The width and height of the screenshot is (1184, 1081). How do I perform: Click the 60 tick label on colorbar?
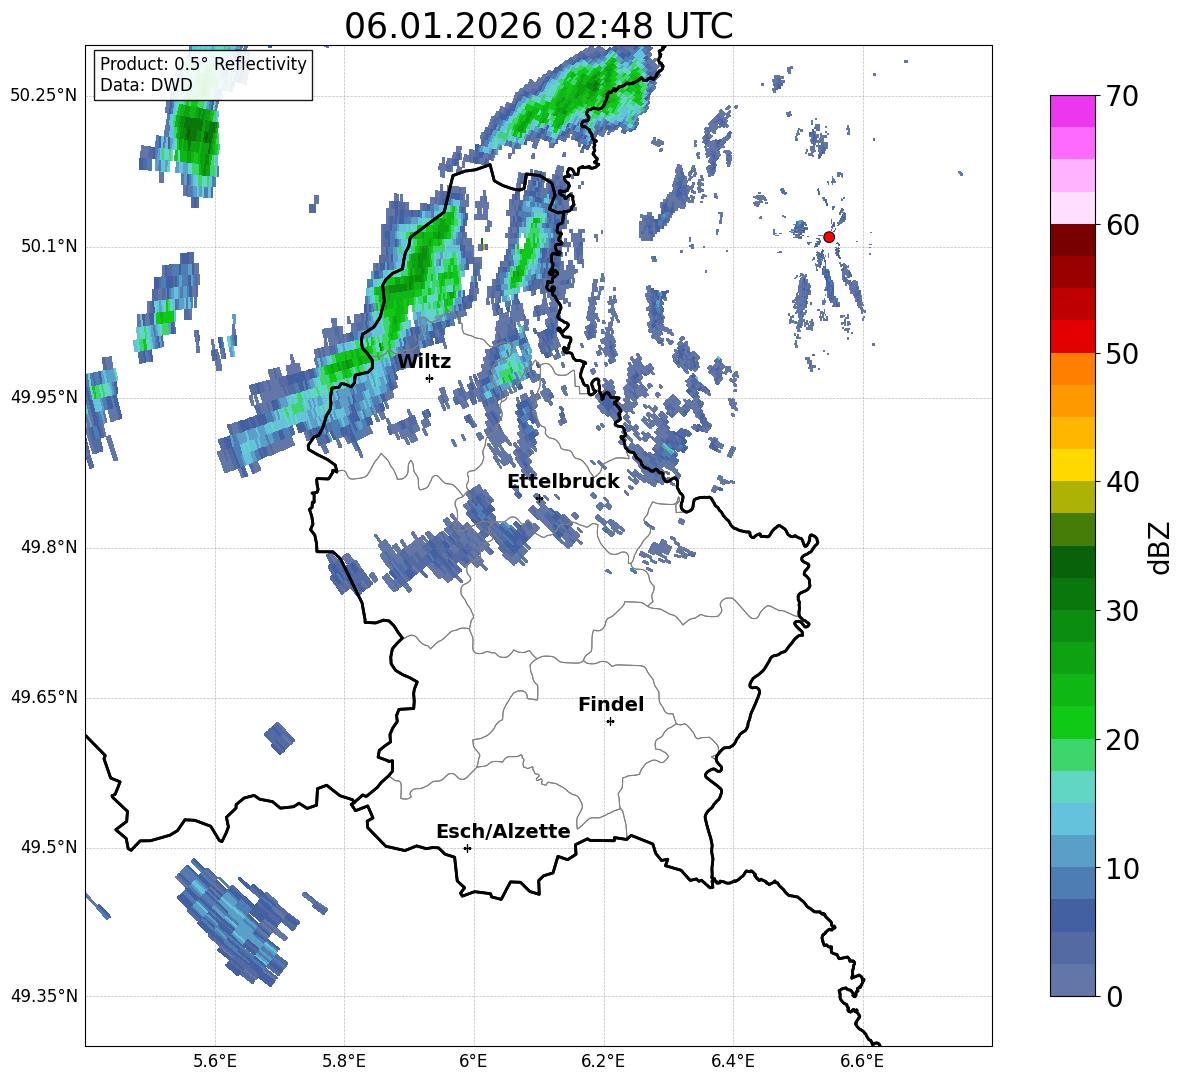coord(1122,225)
